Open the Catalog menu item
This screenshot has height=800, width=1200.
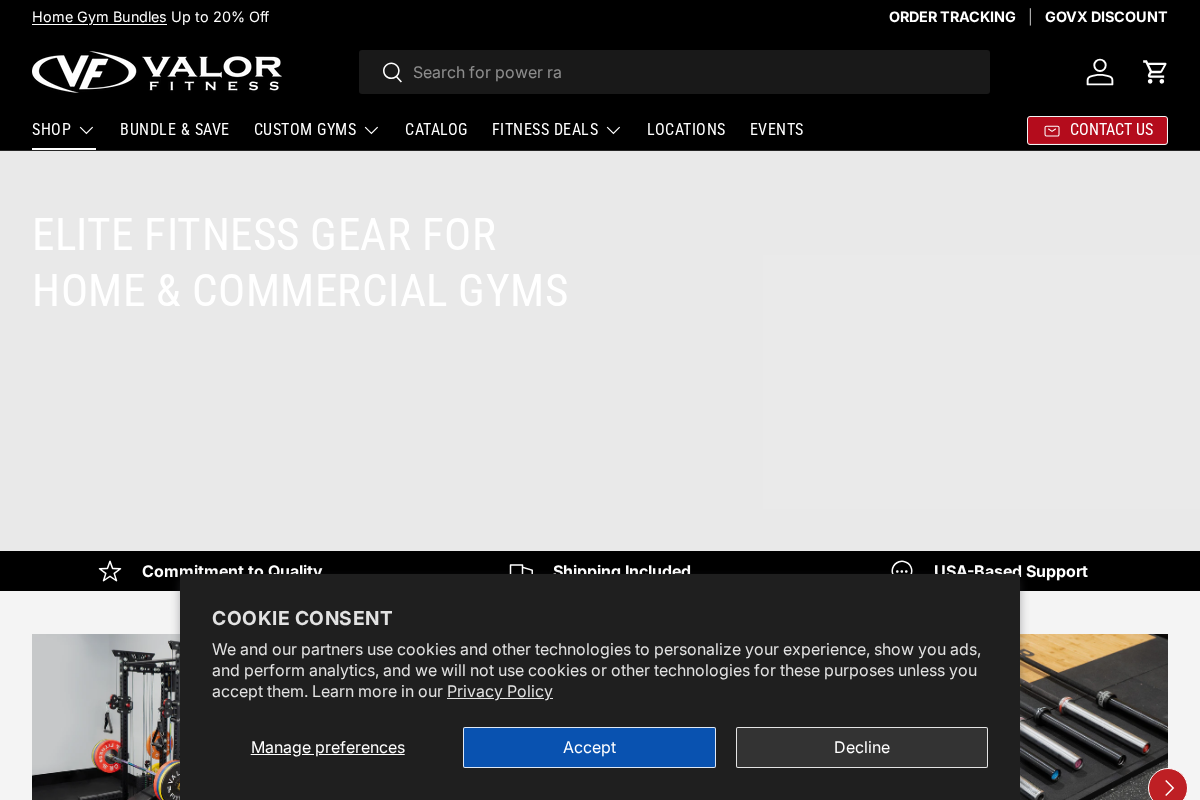(436, 129)
